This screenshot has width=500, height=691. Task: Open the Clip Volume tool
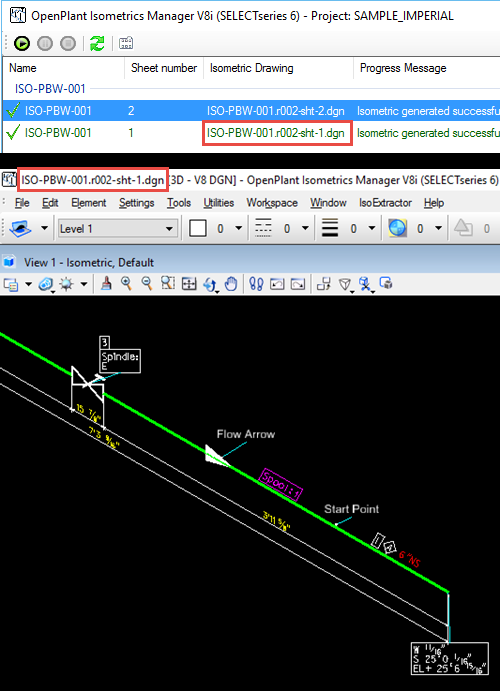point(345,284)
